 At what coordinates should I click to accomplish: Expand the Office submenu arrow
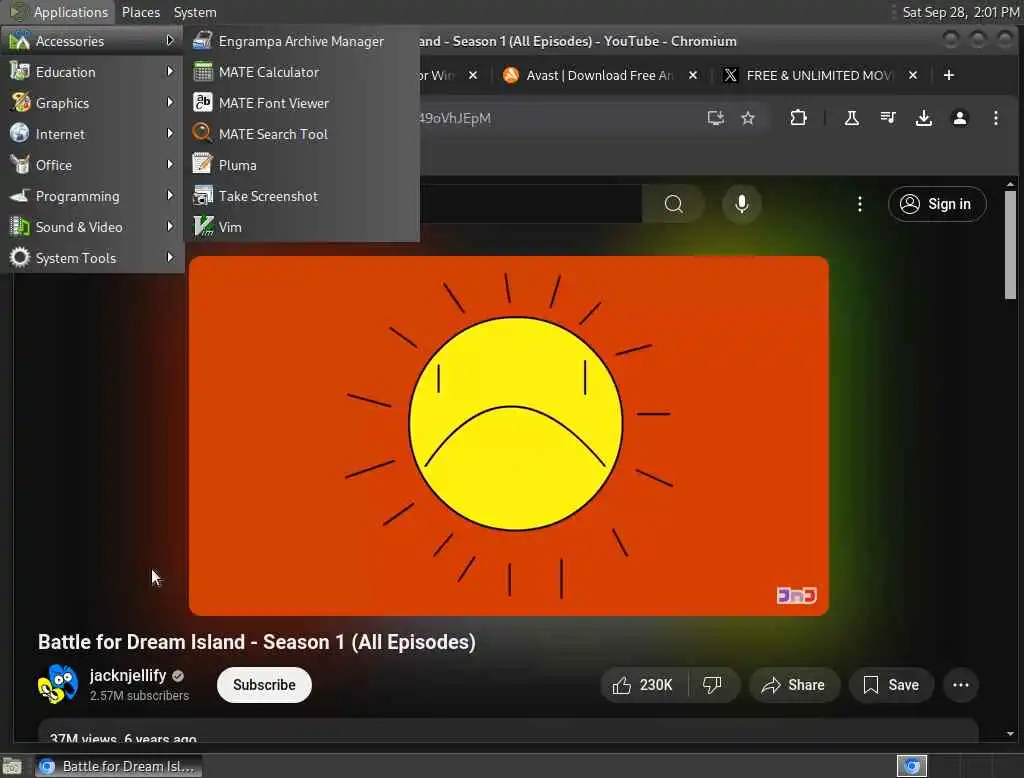[170, 165]
